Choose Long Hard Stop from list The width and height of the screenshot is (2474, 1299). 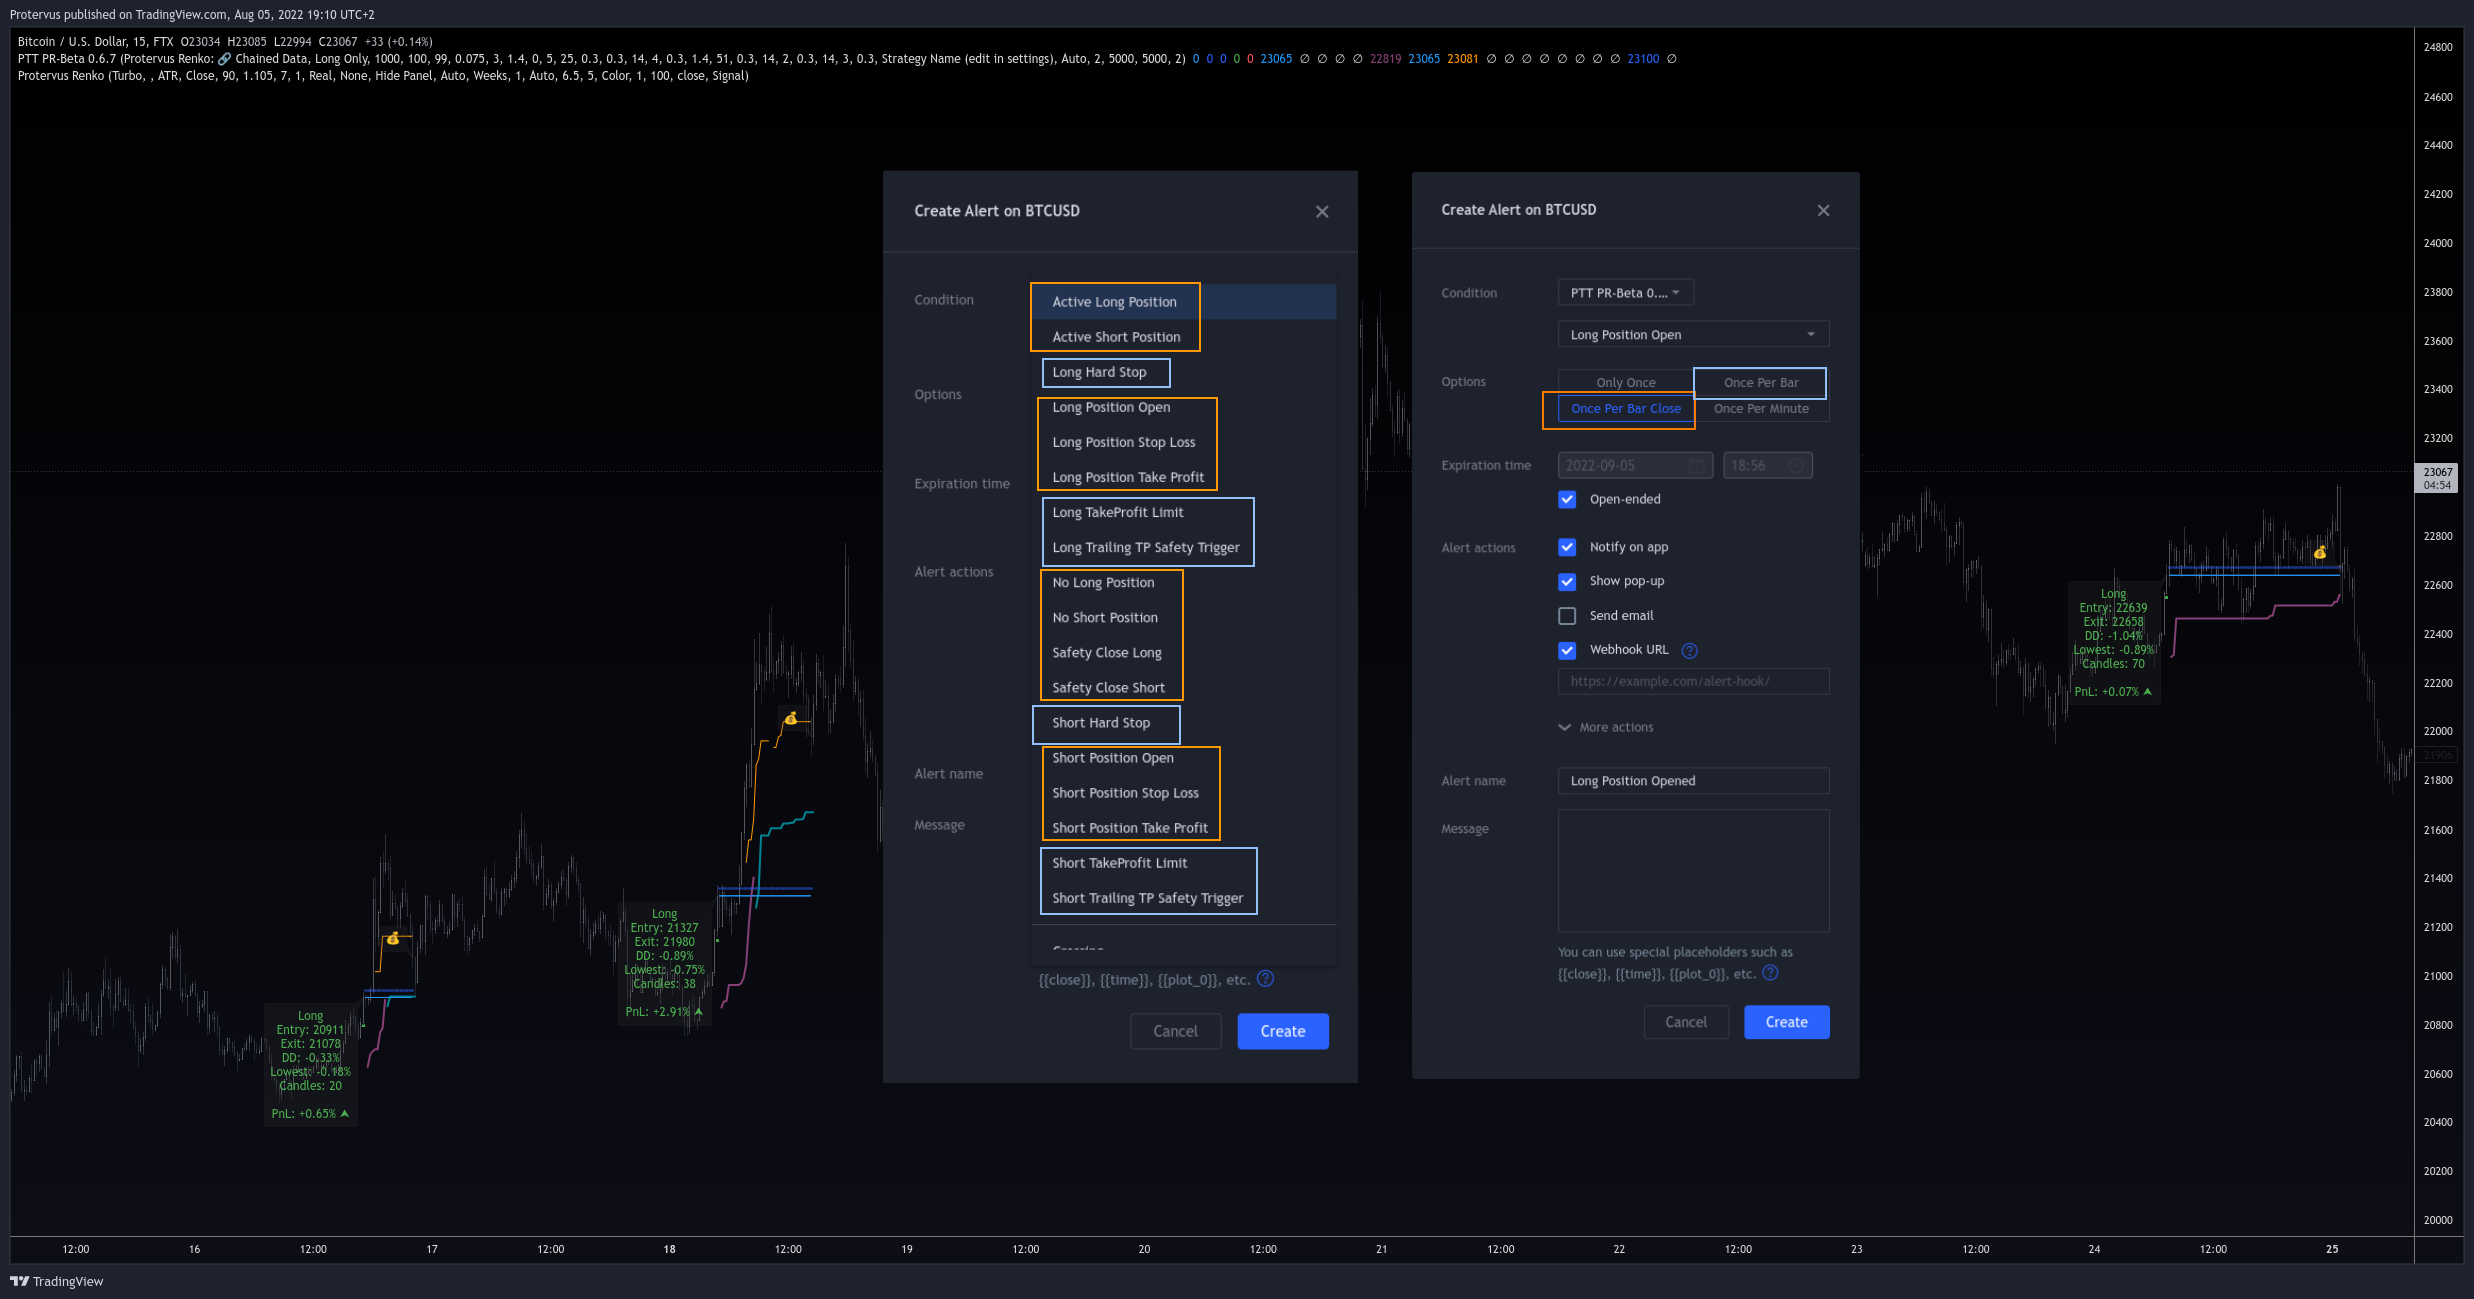(1184, 372)
